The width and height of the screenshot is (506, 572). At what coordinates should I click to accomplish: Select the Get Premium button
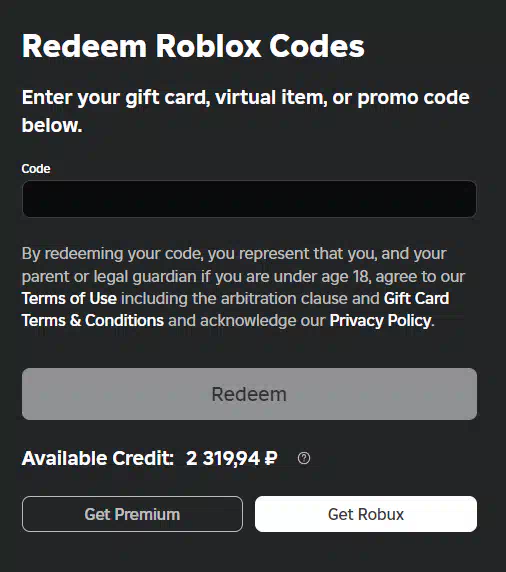[x=132, y=514]
